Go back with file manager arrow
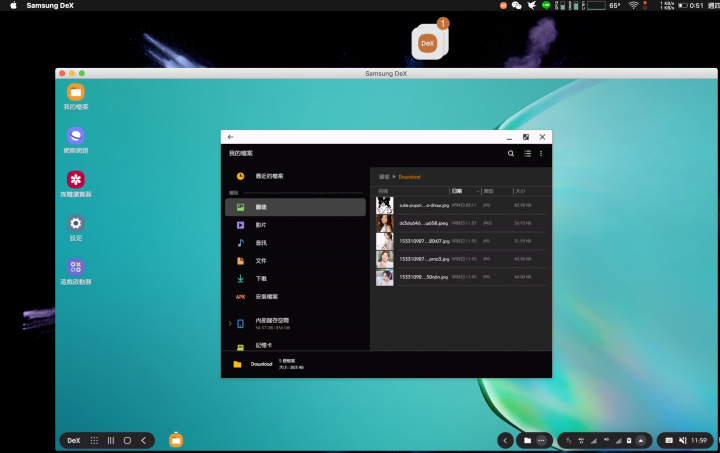Screen dimensions: 720x453 231,137
